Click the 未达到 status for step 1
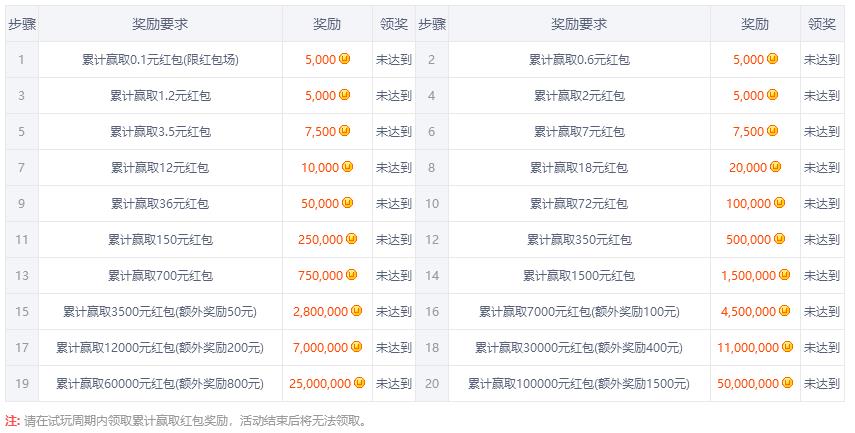 pos(393,60)
